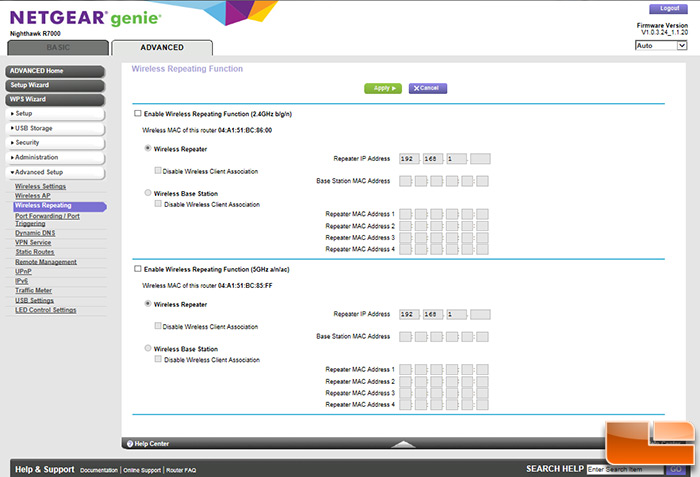Select Wireless Repeating in sidebar
700x477 pixels.
click(x=60, y=206)
